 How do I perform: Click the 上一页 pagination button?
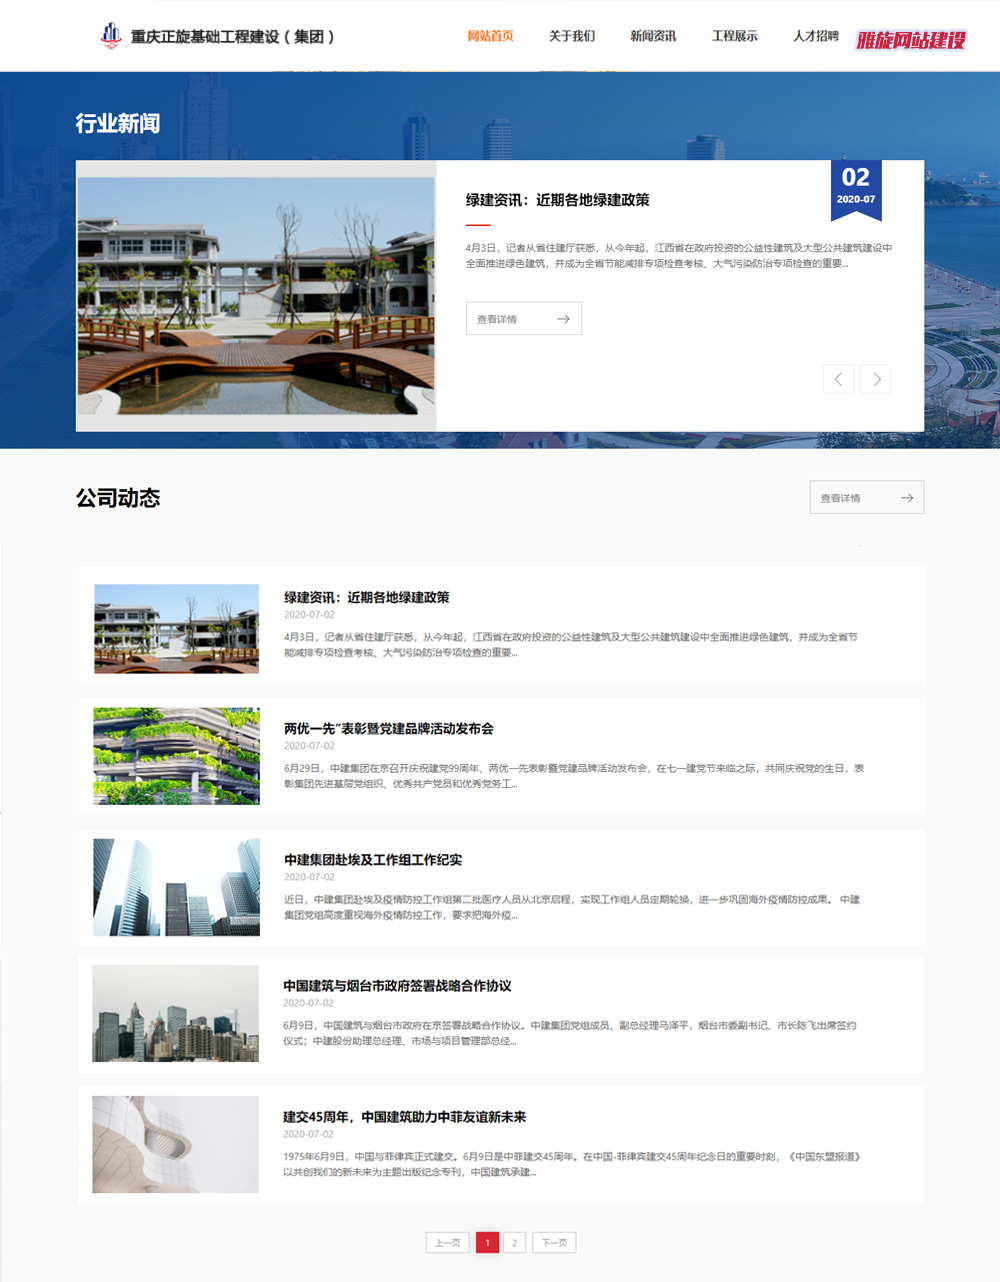(447, 1243)
